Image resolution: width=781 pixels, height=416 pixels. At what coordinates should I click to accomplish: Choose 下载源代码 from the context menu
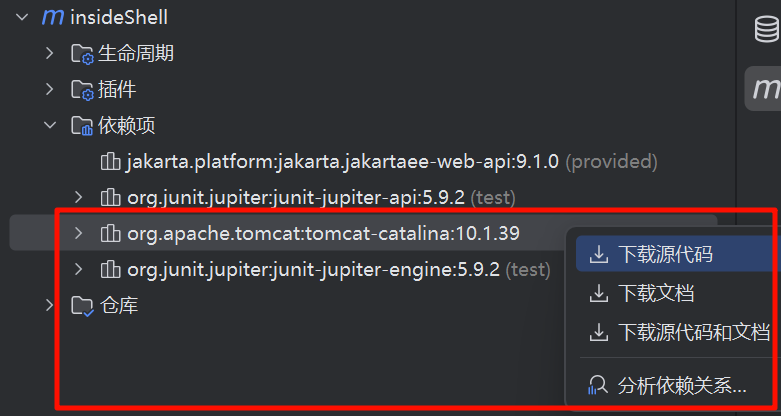[665, 254]
